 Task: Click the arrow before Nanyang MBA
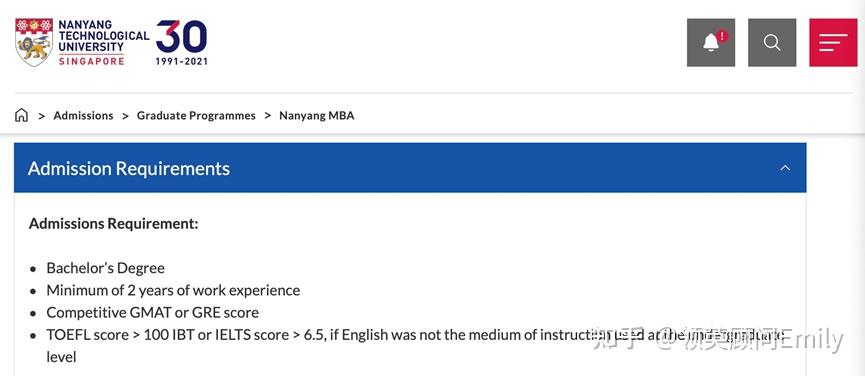coord(268,116)
